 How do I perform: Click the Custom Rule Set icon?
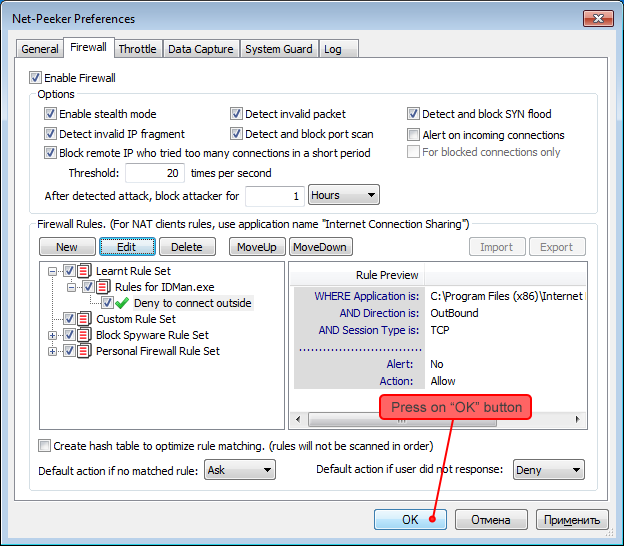click(85, 319)
